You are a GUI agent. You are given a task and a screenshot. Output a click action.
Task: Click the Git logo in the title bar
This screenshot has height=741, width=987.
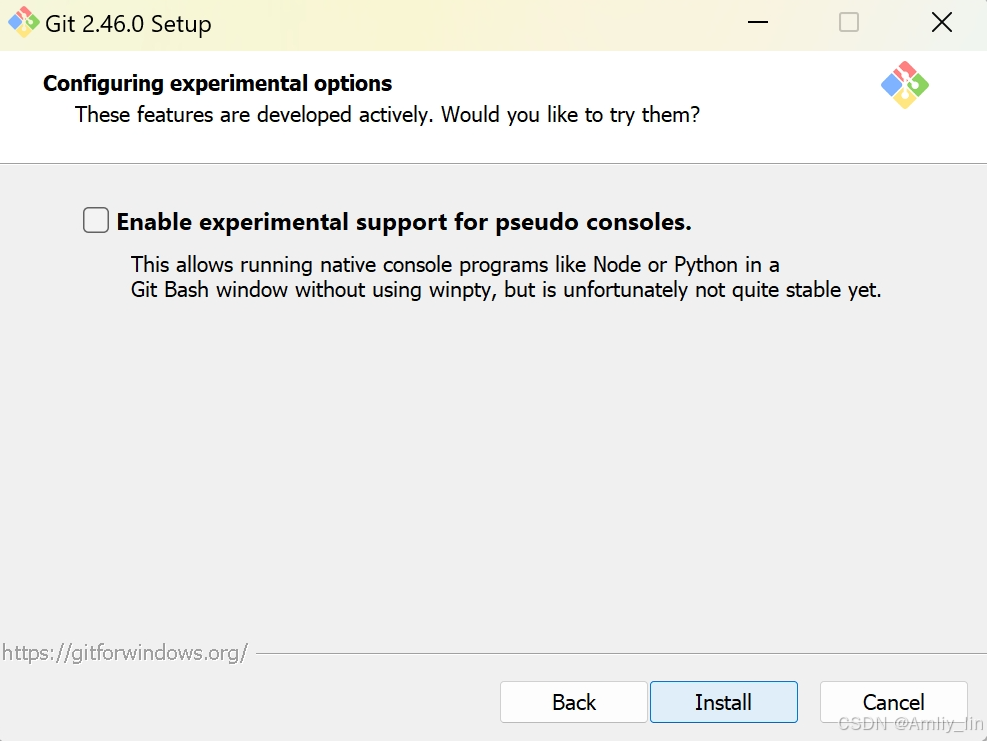[23, 23]
